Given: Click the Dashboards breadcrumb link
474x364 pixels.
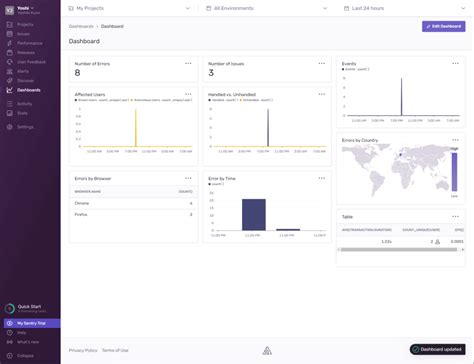Looking at the screenshot, I should (x=81, y=26).
